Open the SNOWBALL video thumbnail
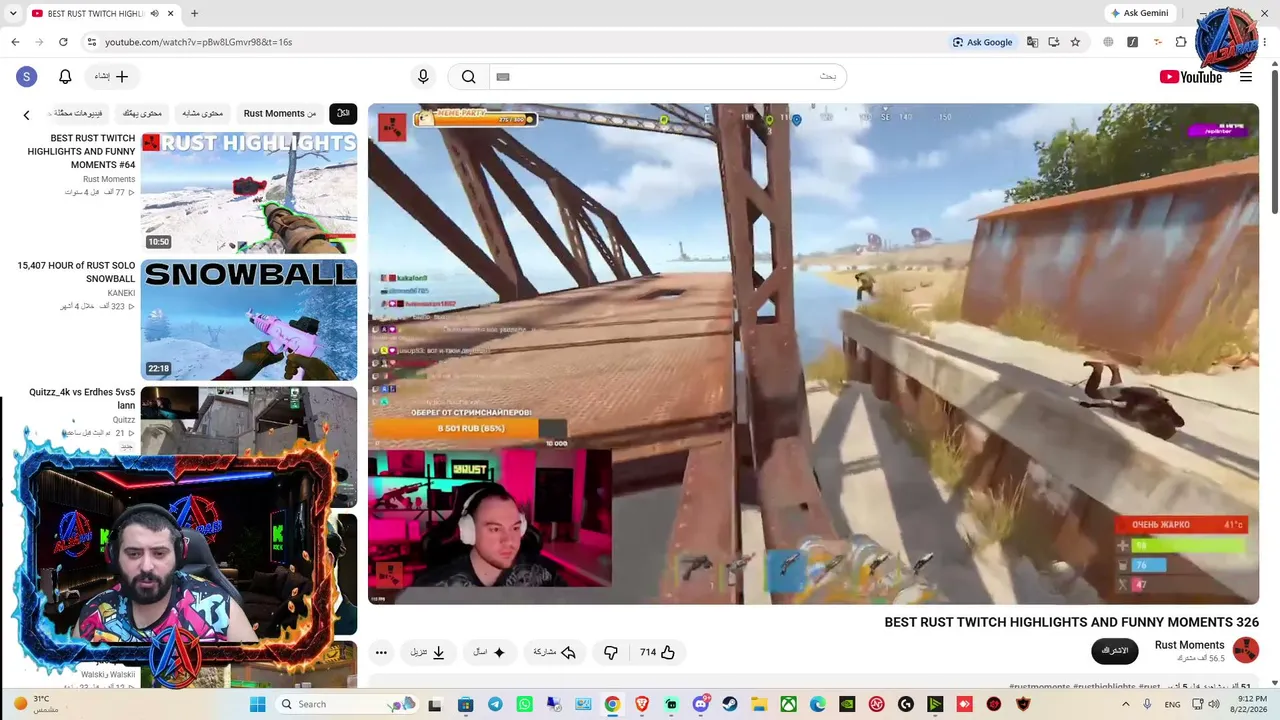Viewport: 1280px width, 720px height. pos(249,320)
